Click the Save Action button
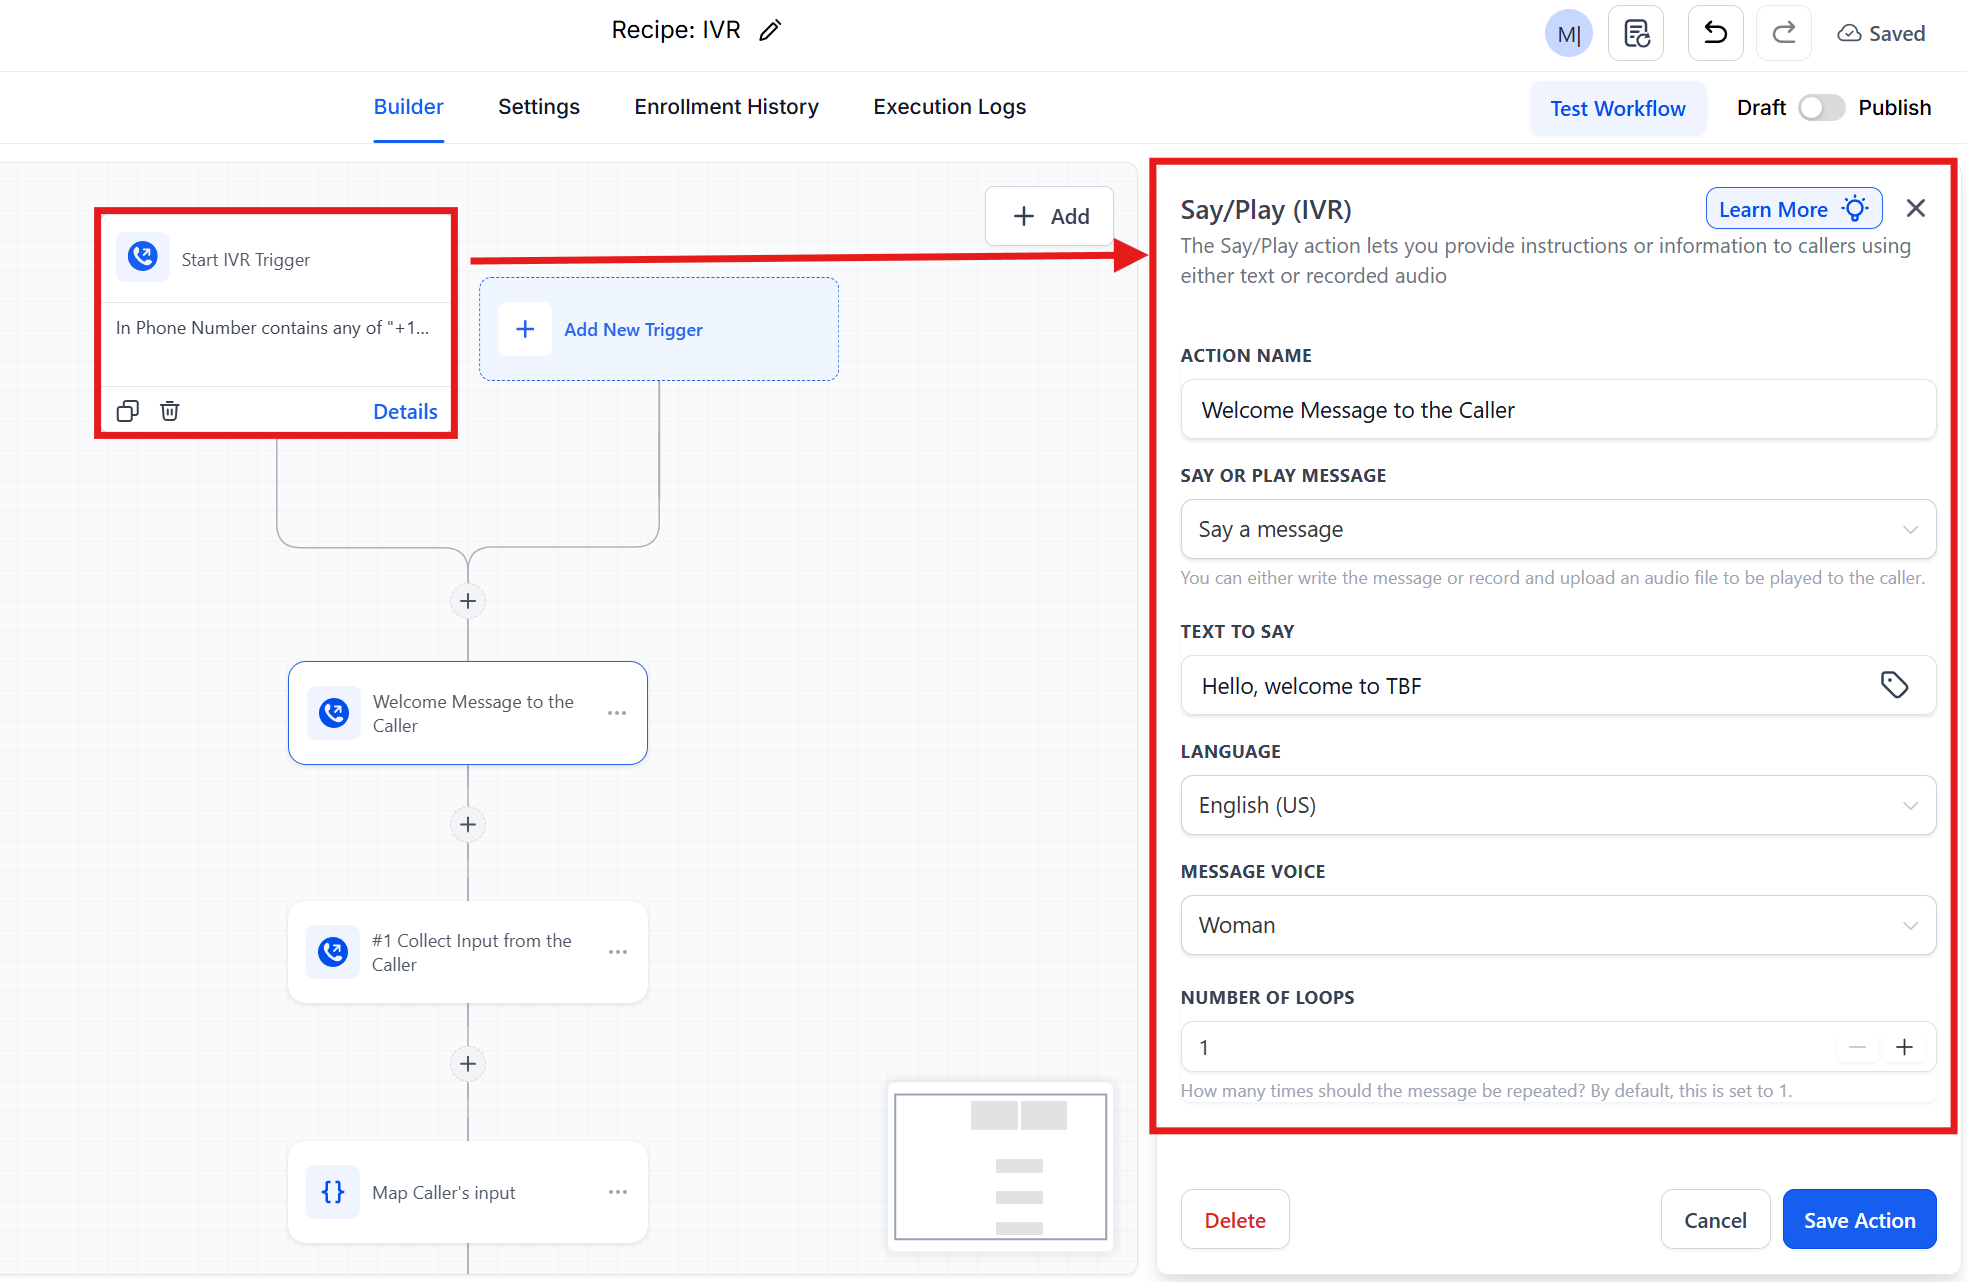1967x1282 pixels. (x=1859, y=1220)
